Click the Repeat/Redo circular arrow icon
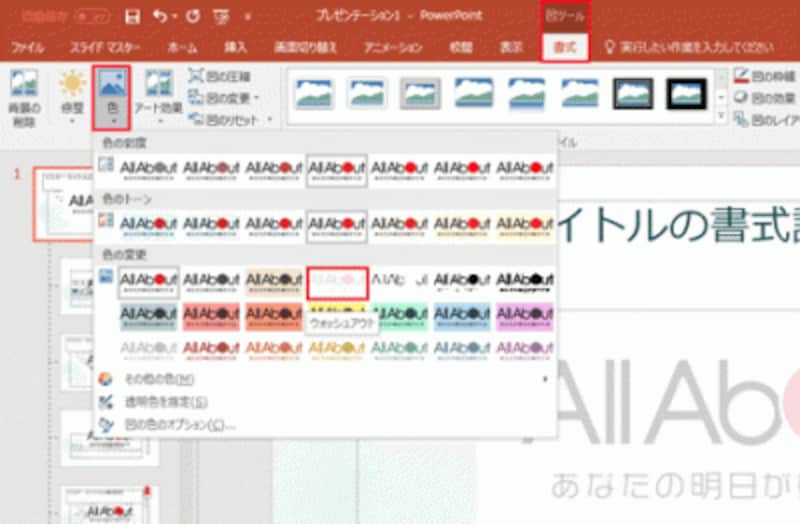Screen dimensions: 800x524 click(193, 17)
